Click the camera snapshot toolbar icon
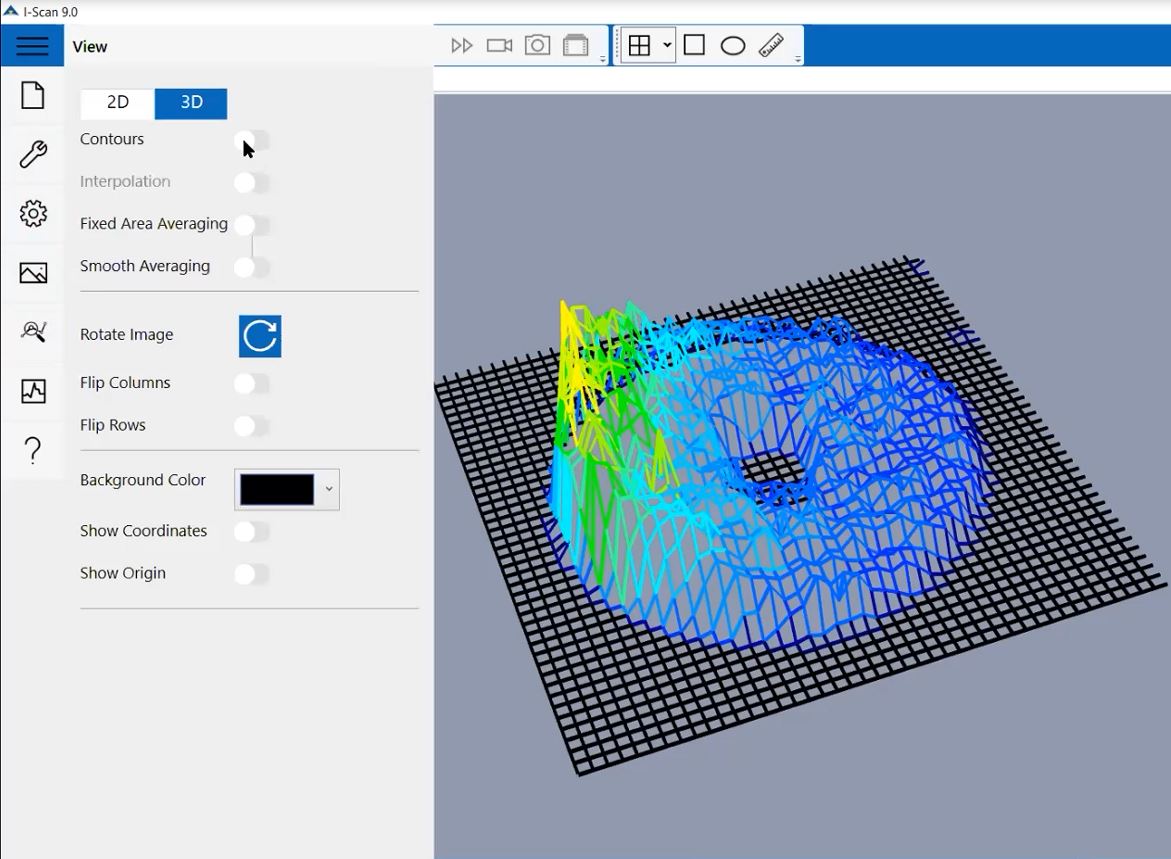The image size is (1171, 859). pyautogui.click(x=537, y=46)
